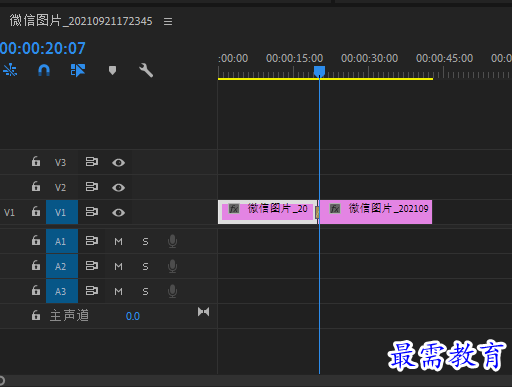512x387 pixels.
Task: Select second clip 微信图片_202109 on V1
Action: [x=376, y=212]
